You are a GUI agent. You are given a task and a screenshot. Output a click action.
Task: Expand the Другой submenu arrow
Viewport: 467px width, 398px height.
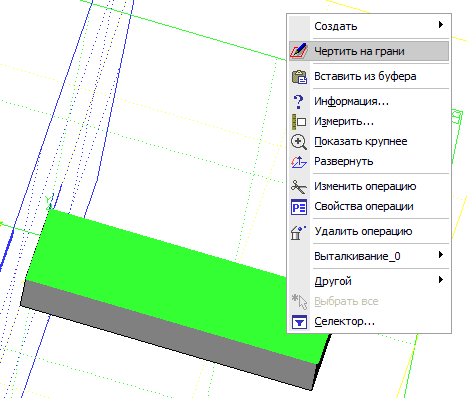[441, 280]
